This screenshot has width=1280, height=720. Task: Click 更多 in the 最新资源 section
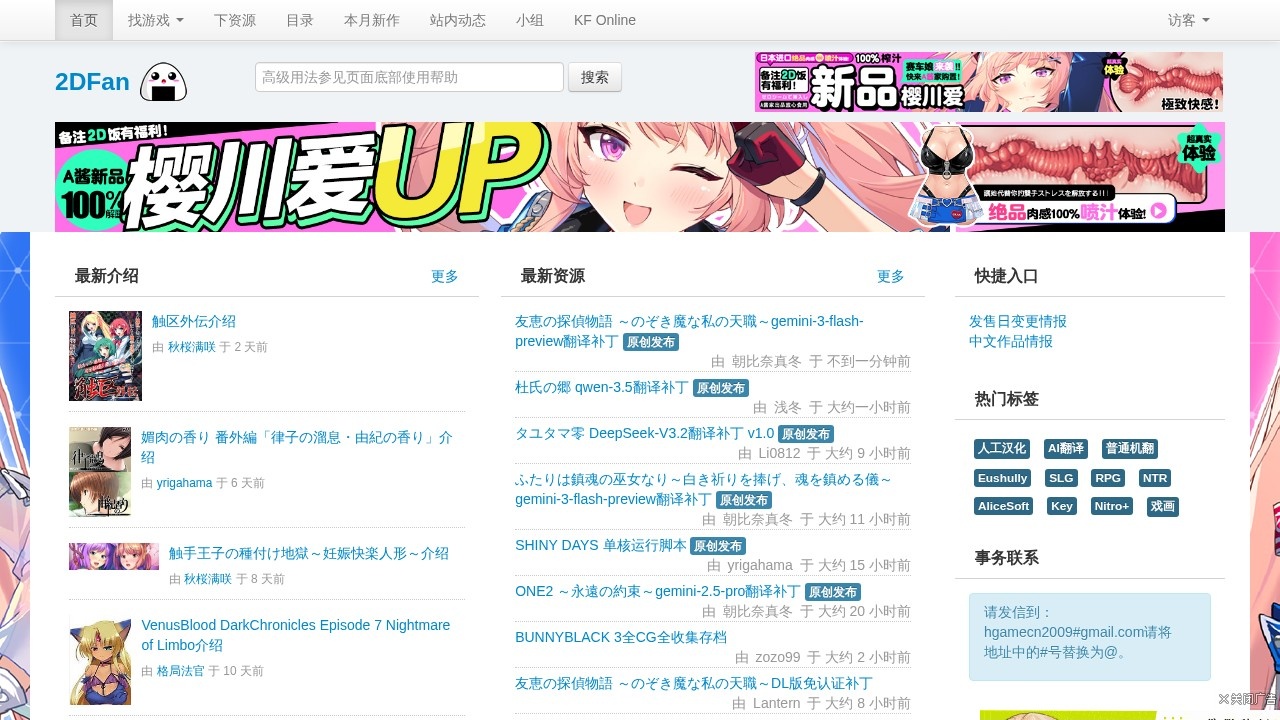(890, 277)
